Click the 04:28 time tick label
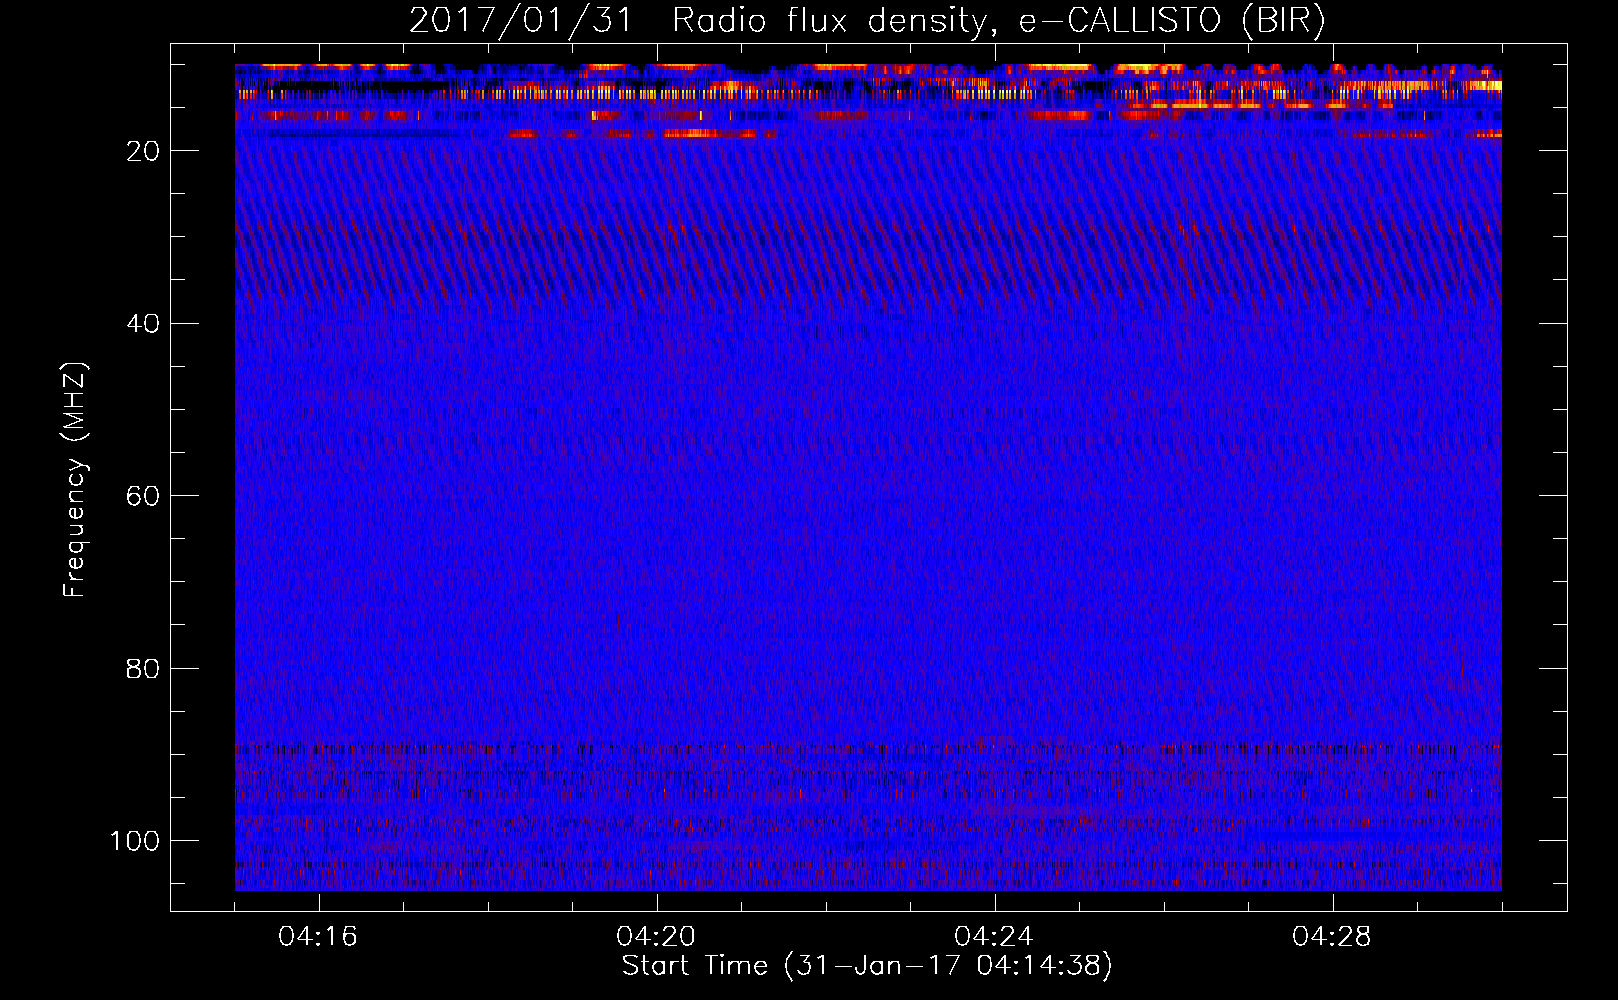The width and height of the screenshot is (1618, 1000). click(1332, 937)
